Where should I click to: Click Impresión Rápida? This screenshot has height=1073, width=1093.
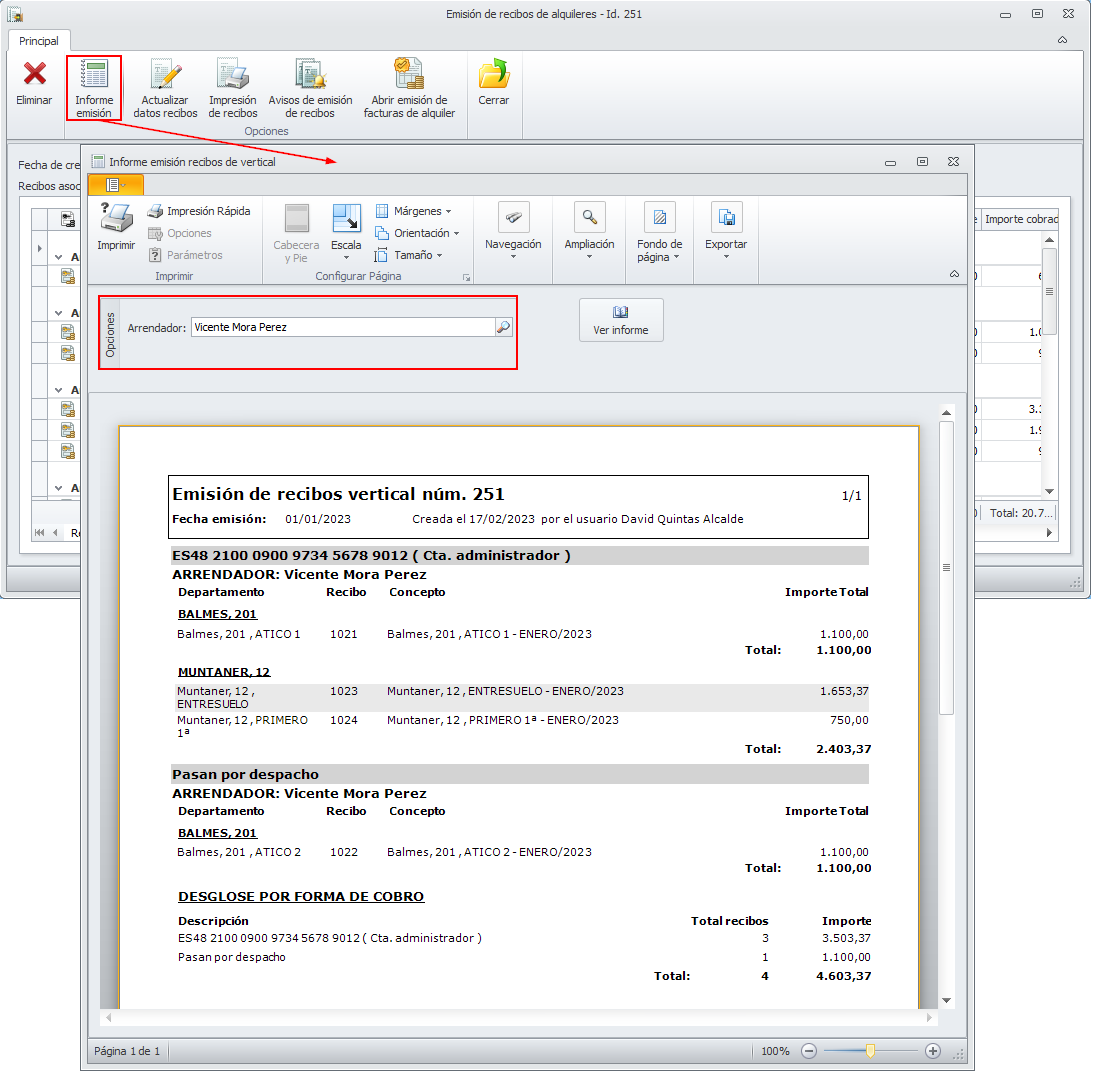pyautogui.click(x=199, y=211)
